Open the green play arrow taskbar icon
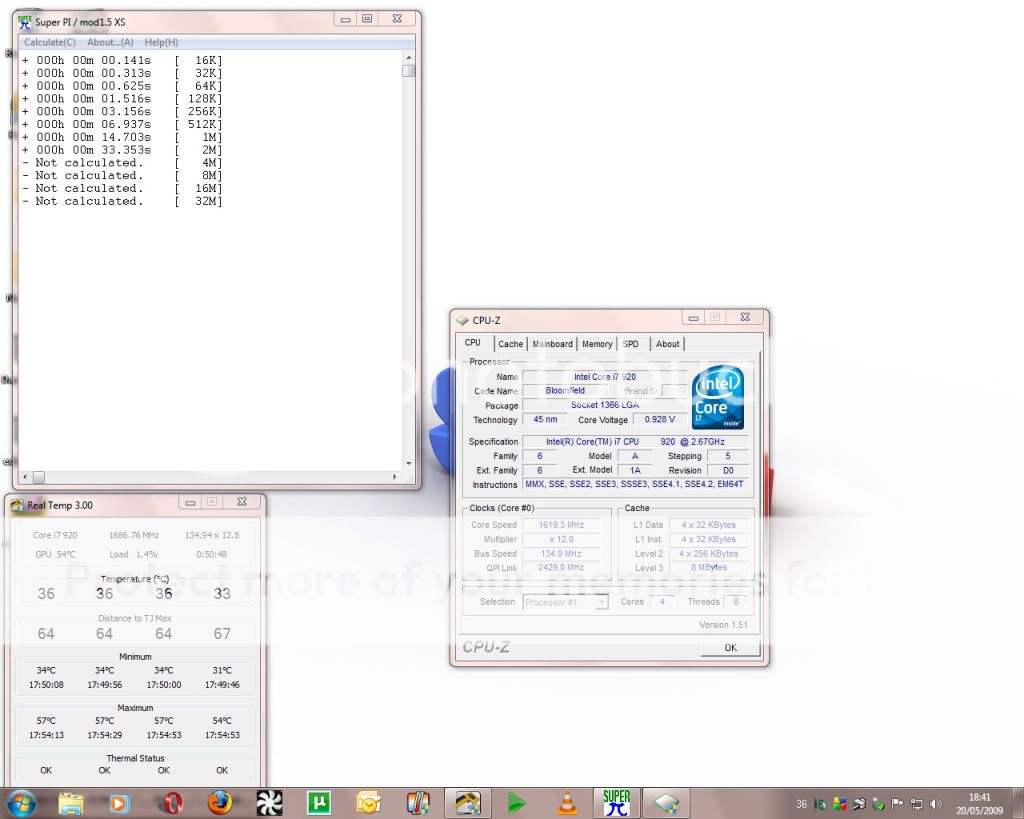Image resolution: width=1024 pixels, height=819 pixels. (x=517, y=803)
